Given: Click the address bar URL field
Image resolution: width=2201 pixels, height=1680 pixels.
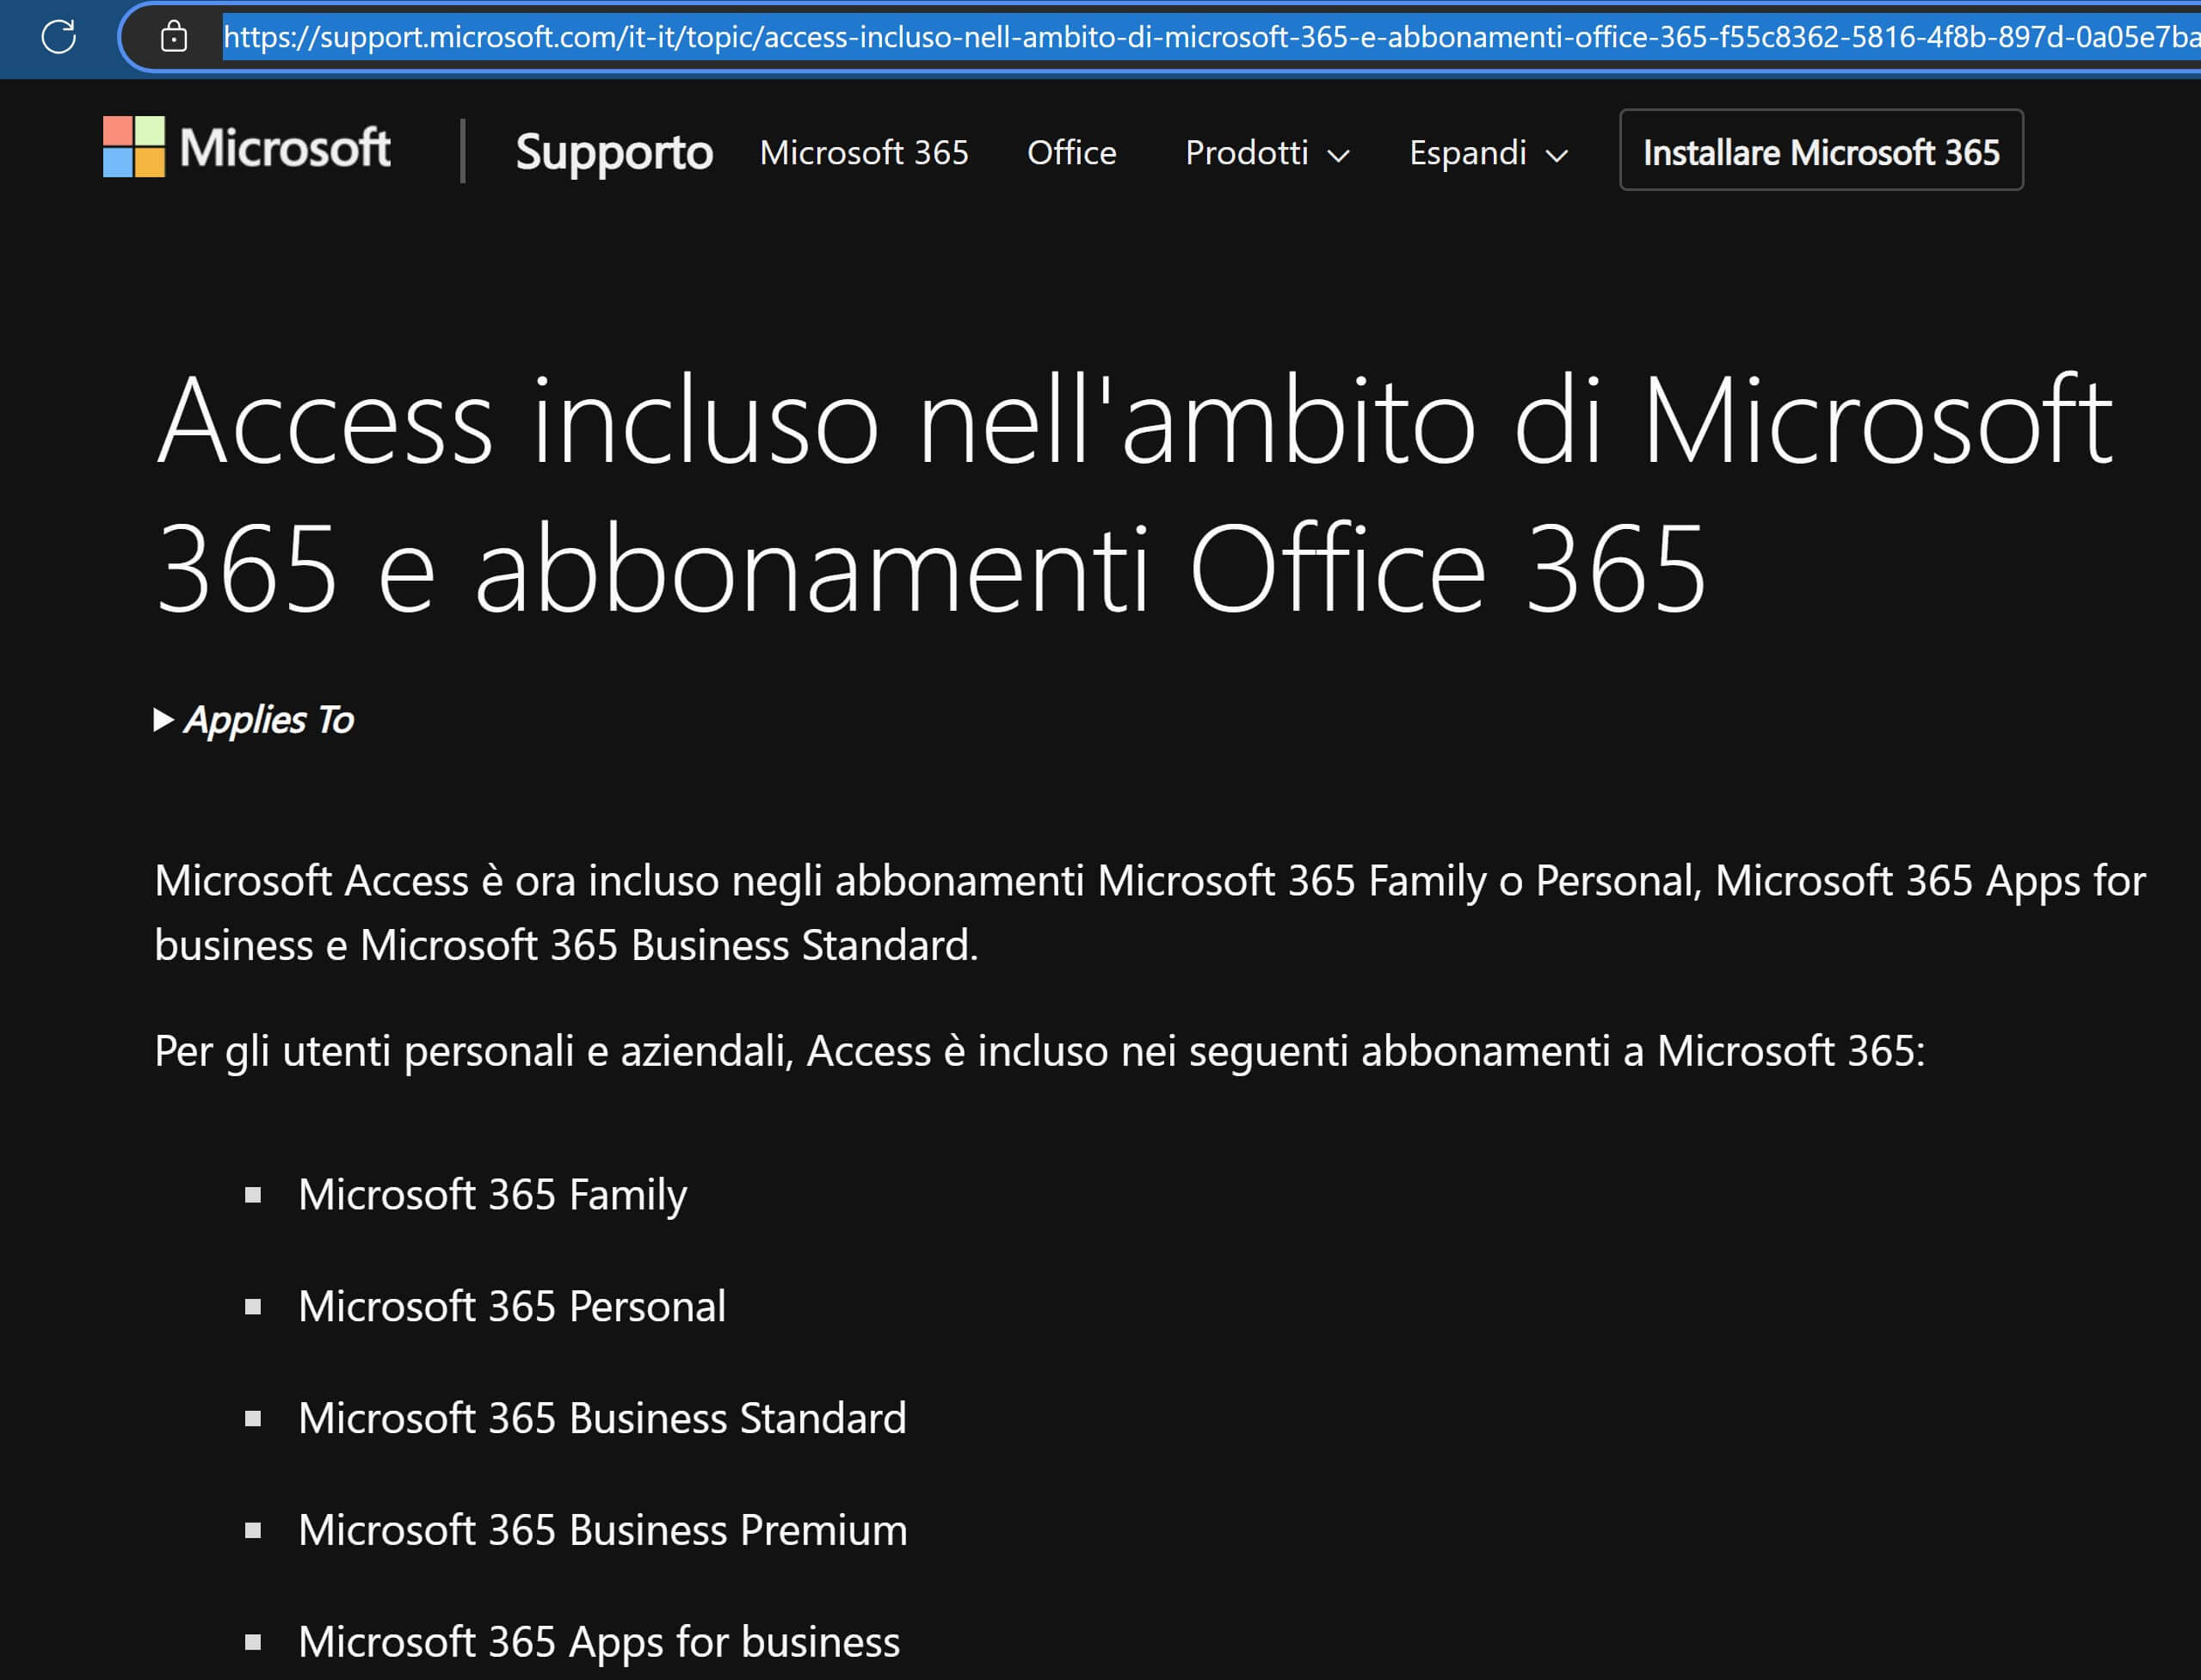Looking at the screenshot, I should tap(1200, 37).
